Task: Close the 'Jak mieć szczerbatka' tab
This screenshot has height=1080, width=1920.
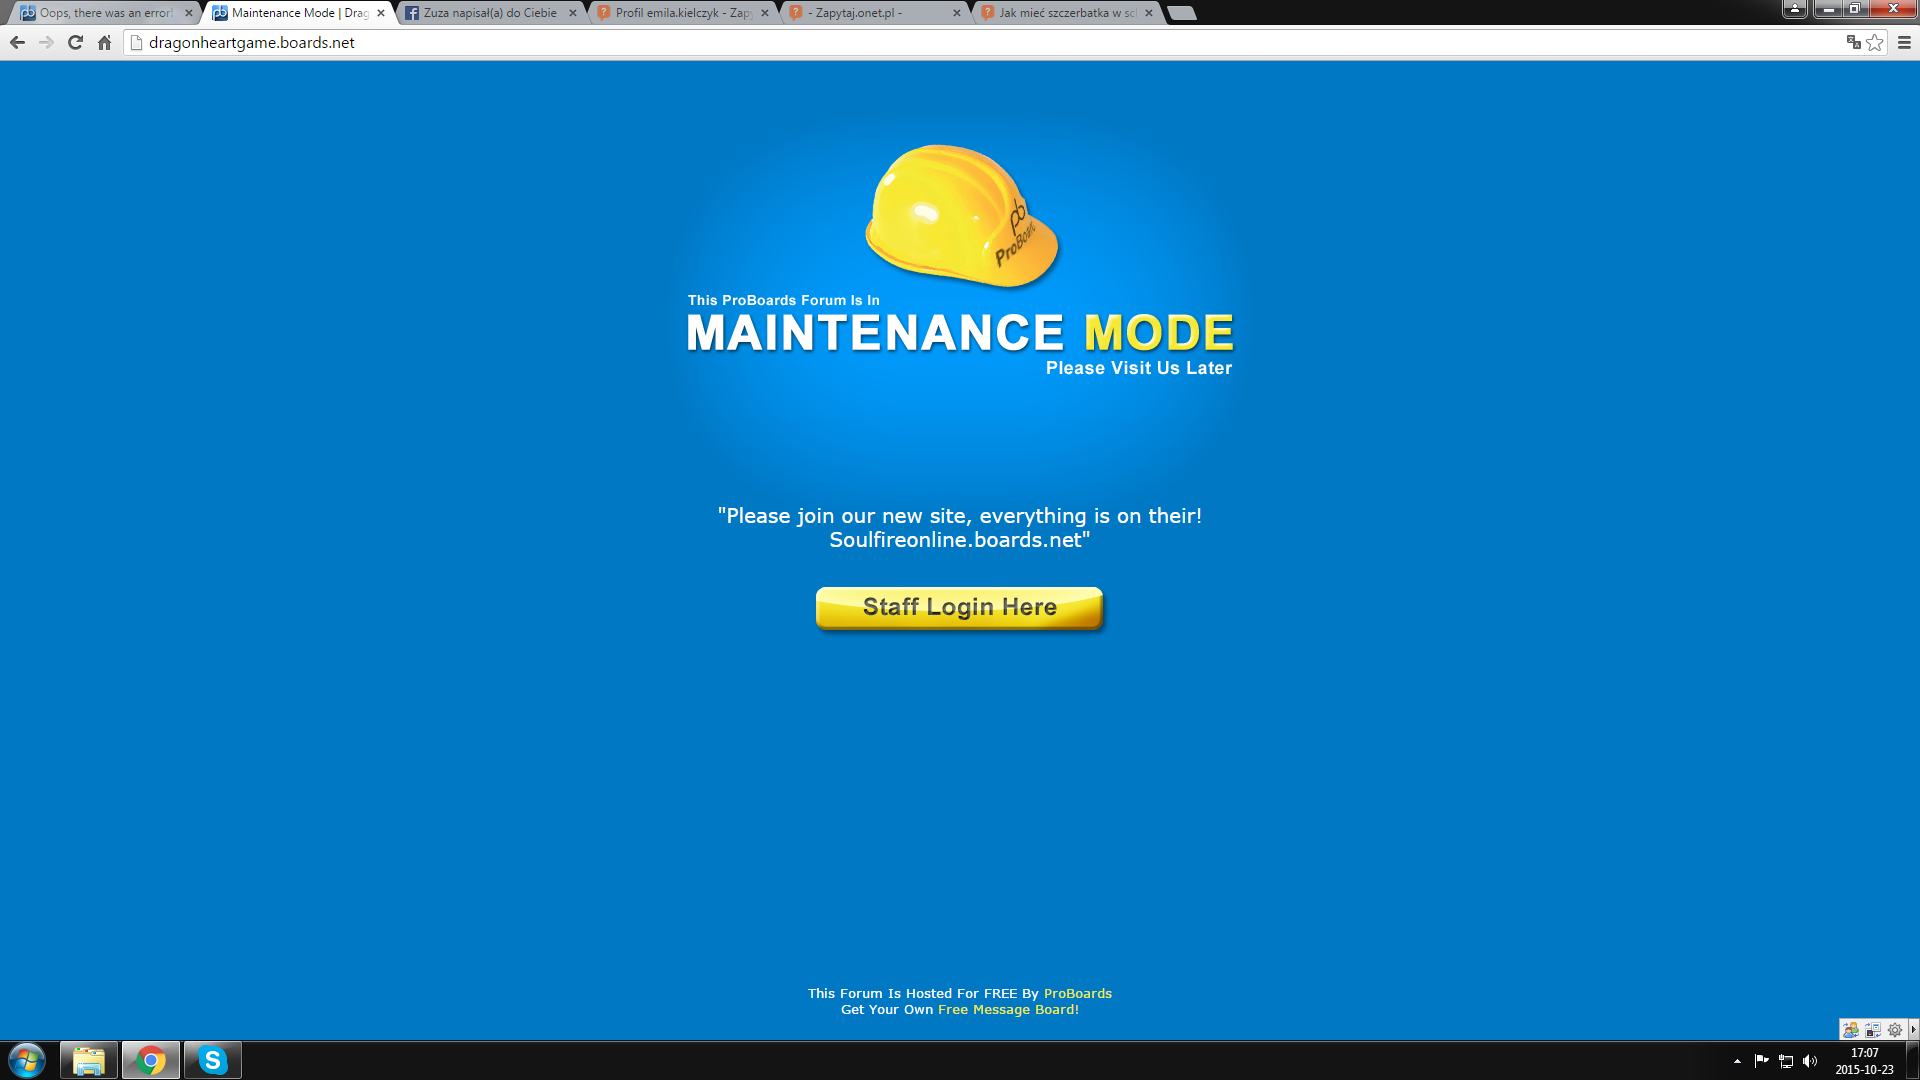Action: 1149,13
